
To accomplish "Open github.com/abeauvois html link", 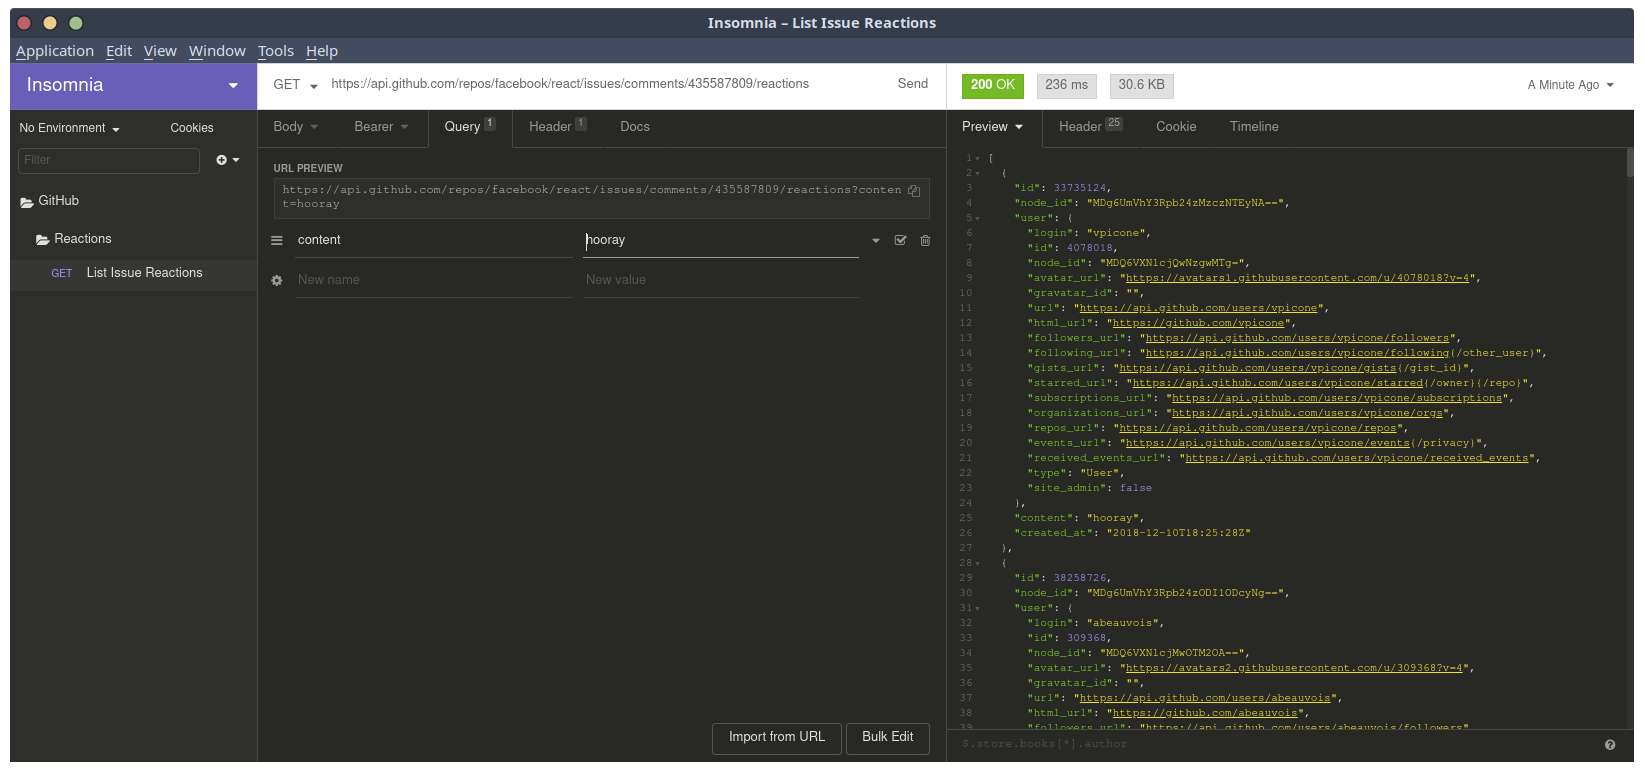I will pyautogui.click(x=1205, y=713).
